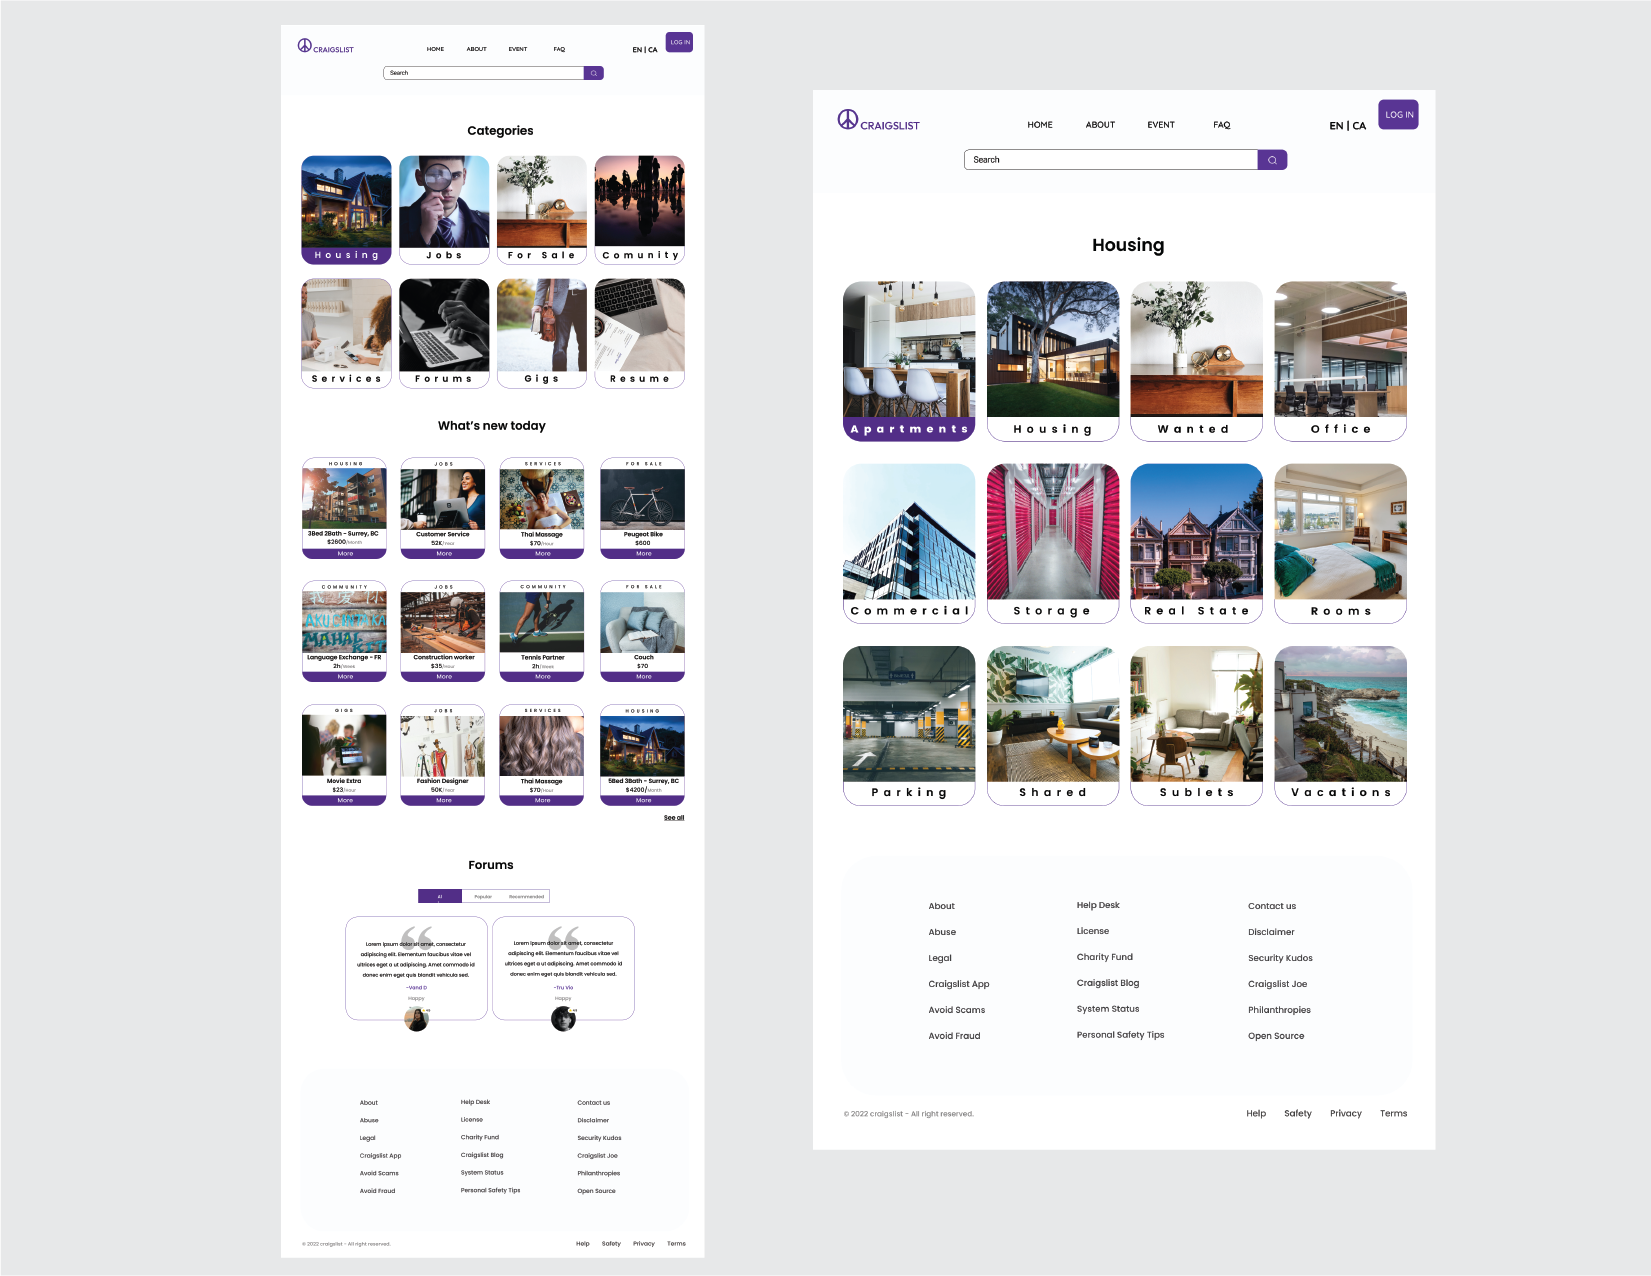Image resolution: width=1651 pixels, height=1276 pixels.
Task: Focus the Search field on Housing page
Action: pyautogui.click(x=1110, y=160)
